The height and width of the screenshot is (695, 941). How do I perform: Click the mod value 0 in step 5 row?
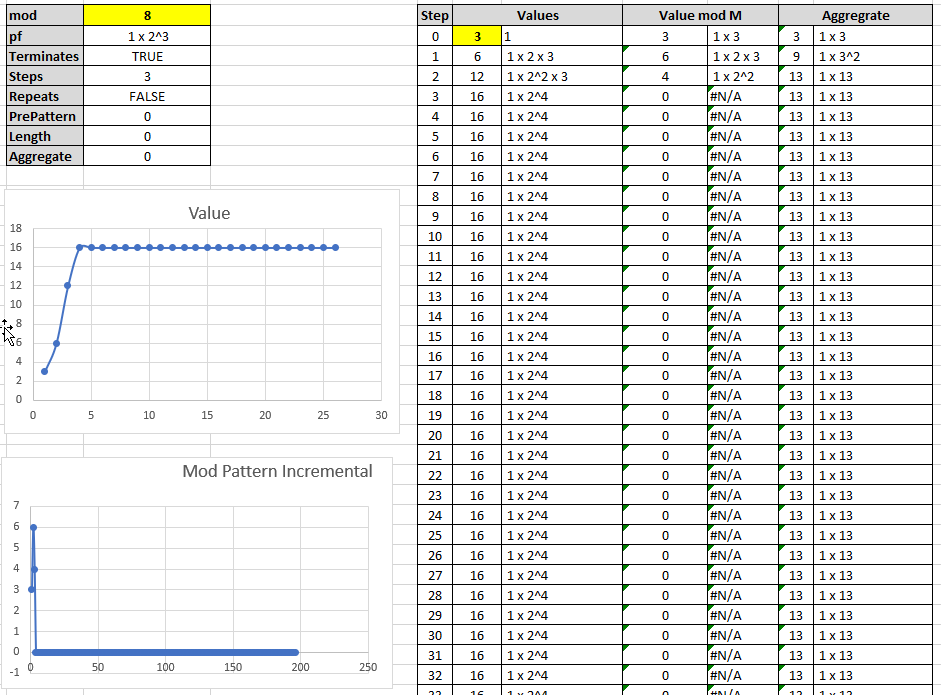(x=665, y=136)
